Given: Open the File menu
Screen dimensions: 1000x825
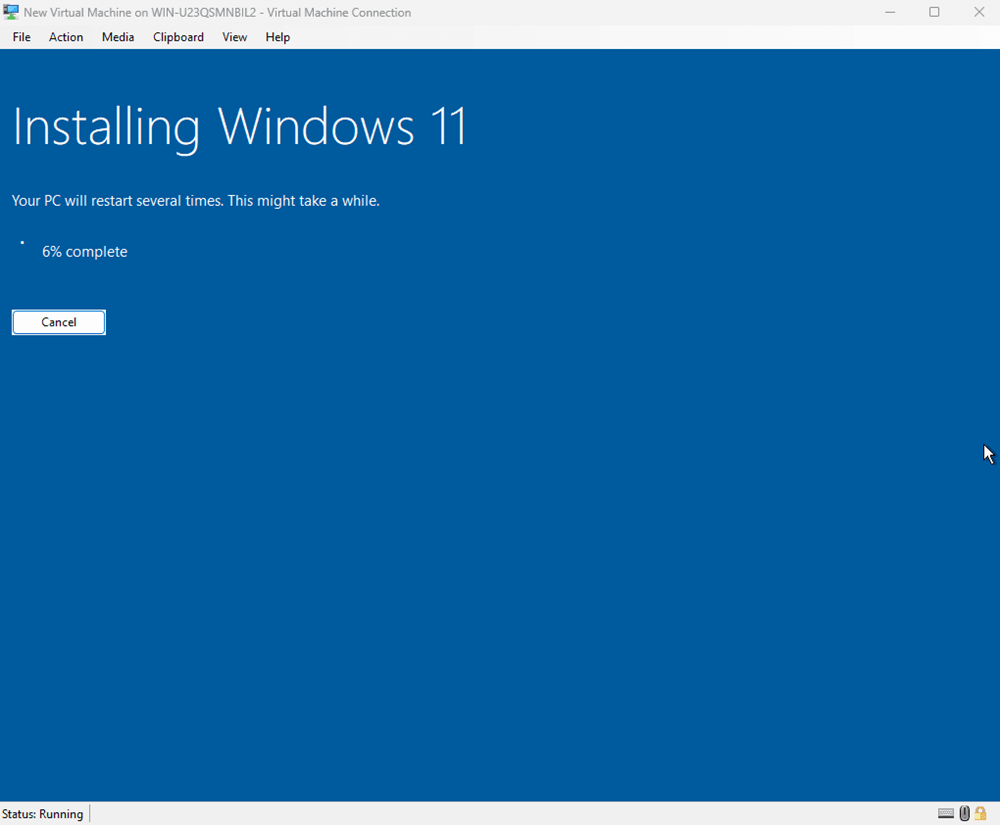Looking at the screenshot, I should (21, 37).
